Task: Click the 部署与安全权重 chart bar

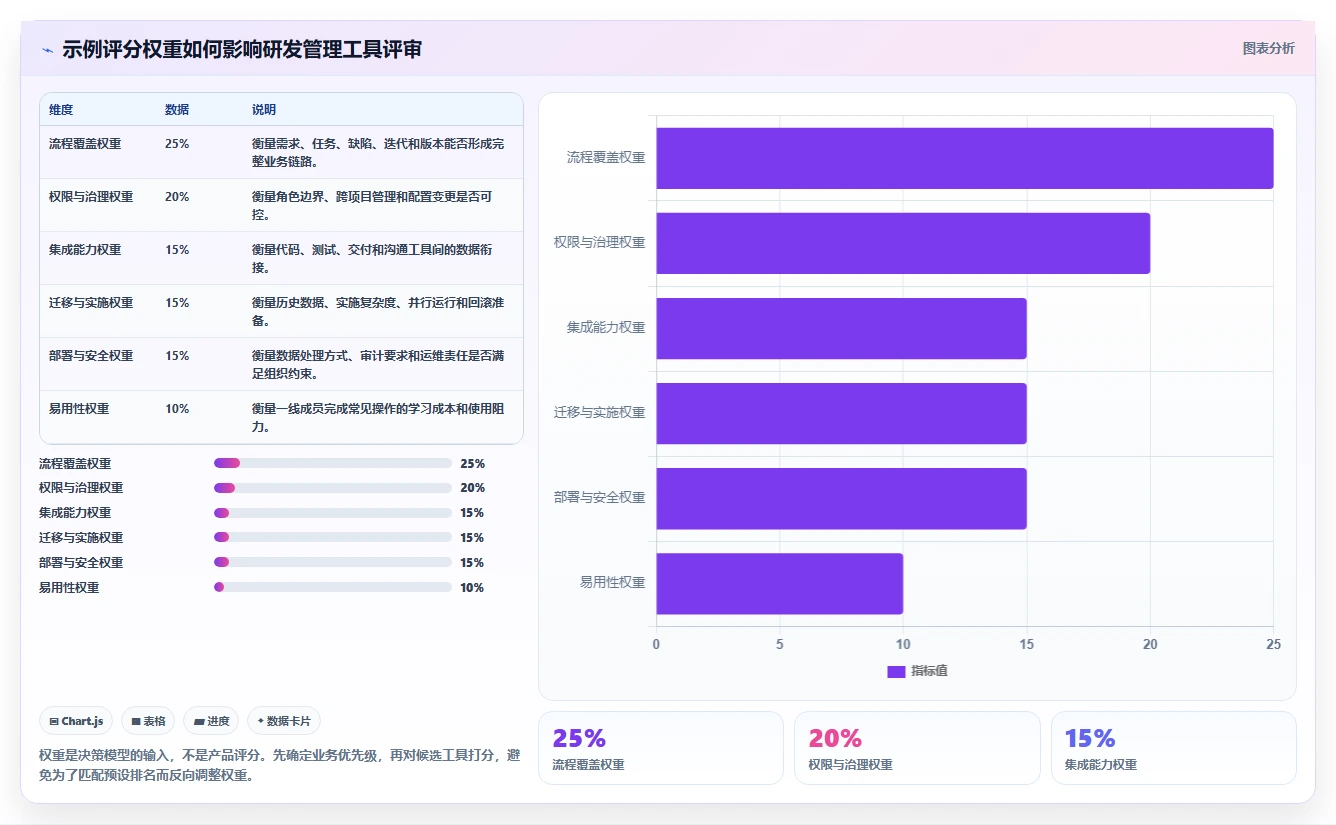Action: (x=842, y=499)
